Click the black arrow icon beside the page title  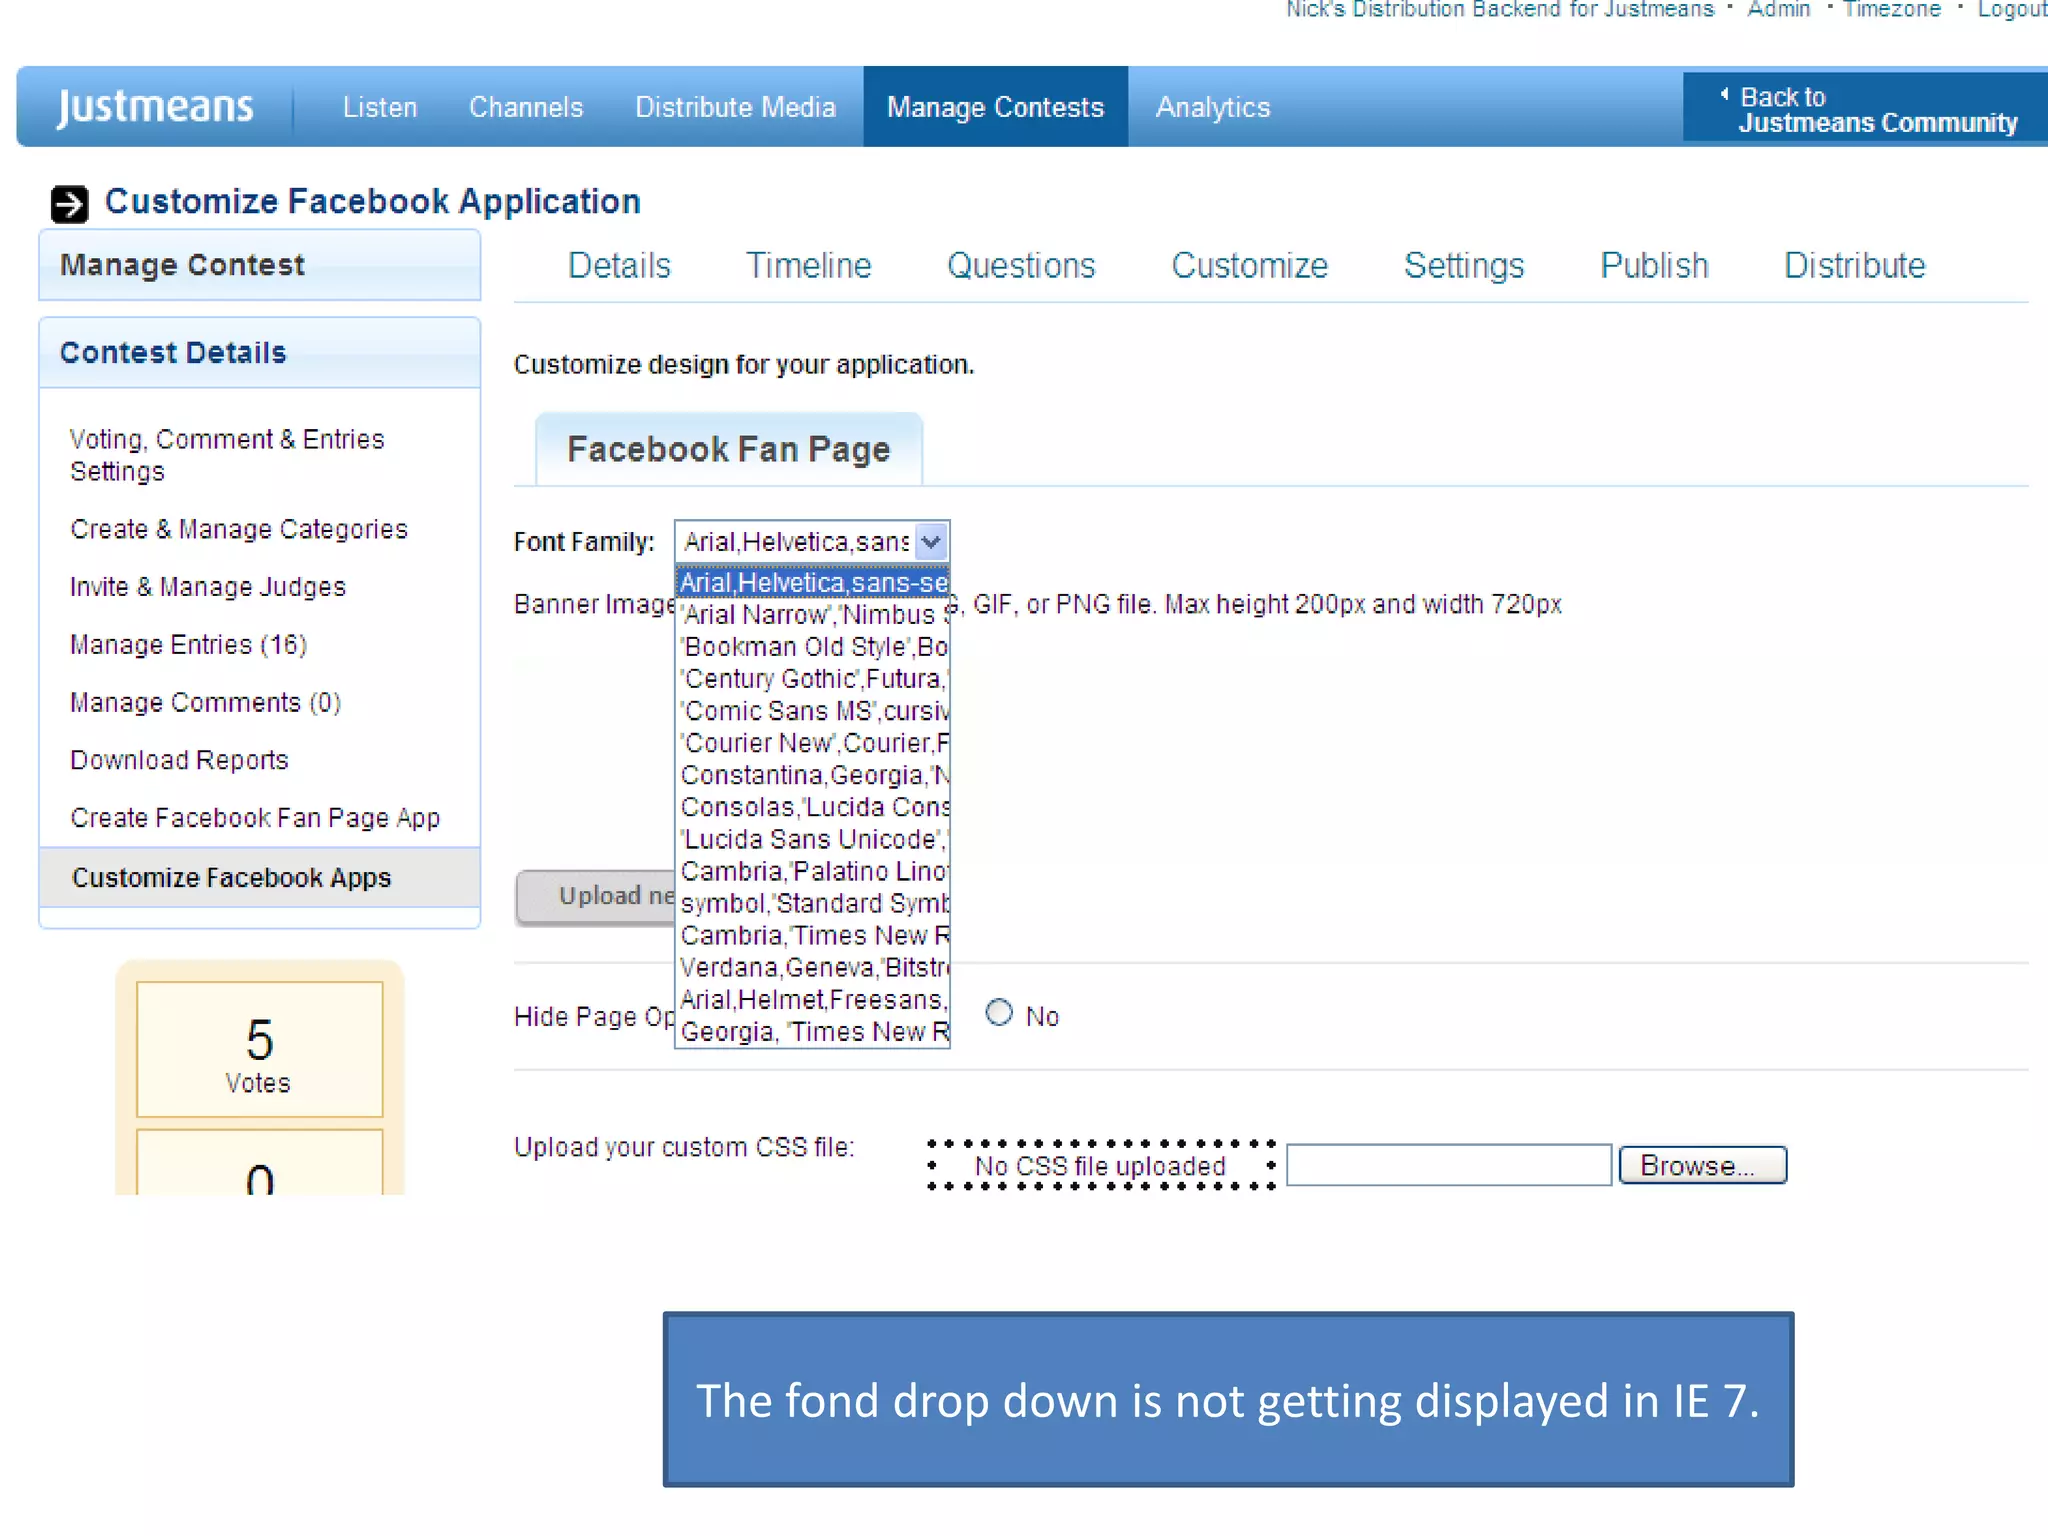(x=69, y=203)
